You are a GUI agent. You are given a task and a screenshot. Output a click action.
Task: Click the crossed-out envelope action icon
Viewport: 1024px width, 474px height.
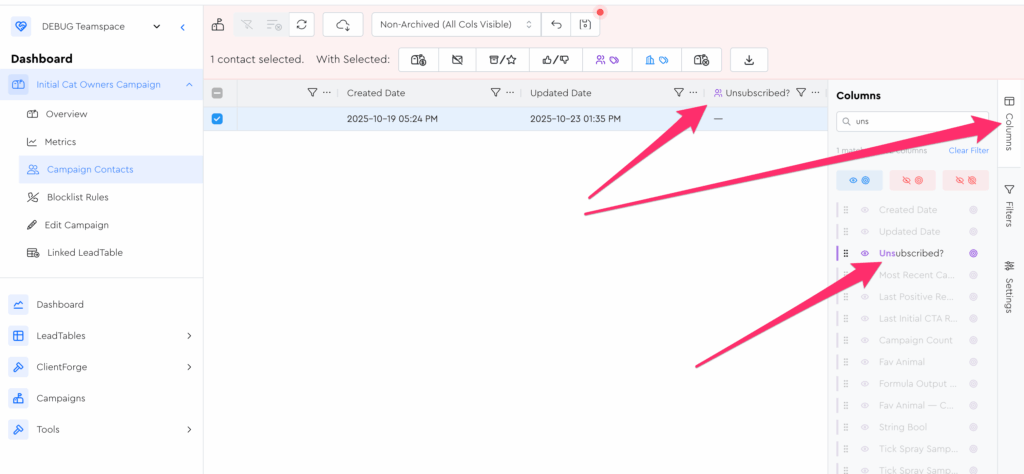pyautogui.click(x=457, y=60)
